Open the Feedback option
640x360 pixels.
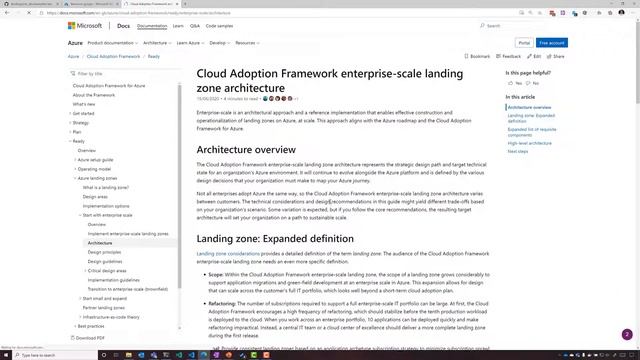pos(508,56)
